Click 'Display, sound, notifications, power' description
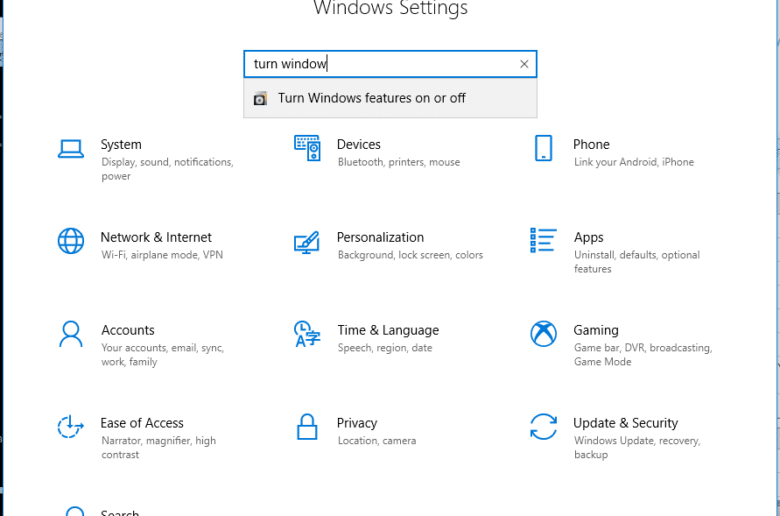780x516 pixels. (167, 169)
